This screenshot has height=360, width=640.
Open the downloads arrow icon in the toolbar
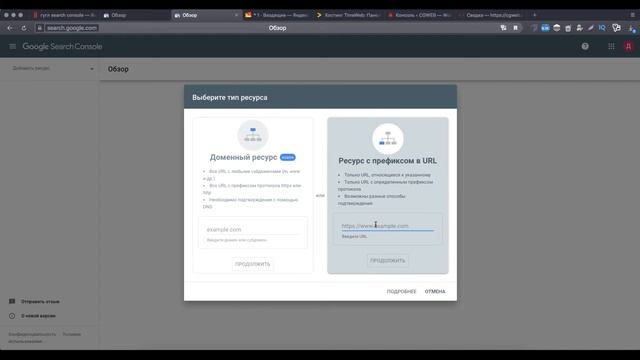point(631,28)
